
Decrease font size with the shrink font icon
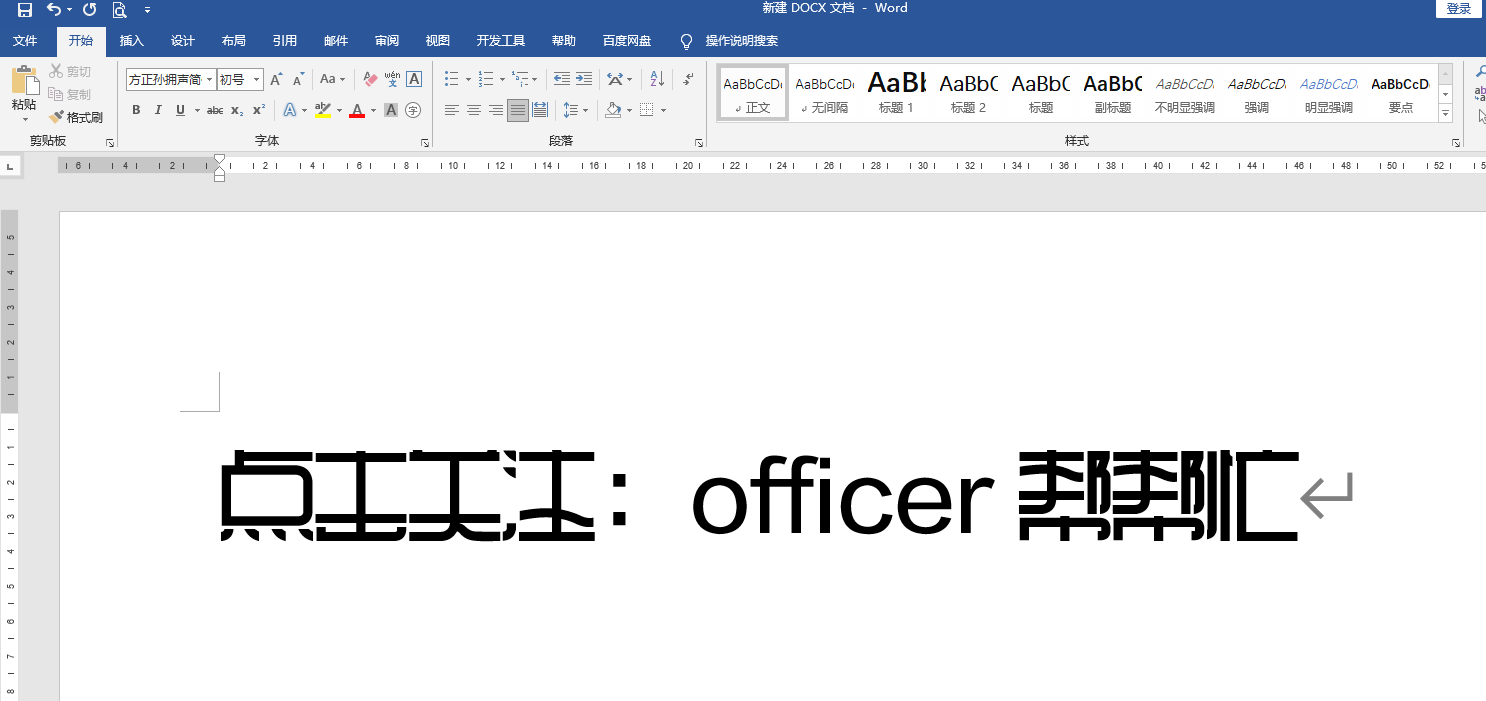click(298, 79)
